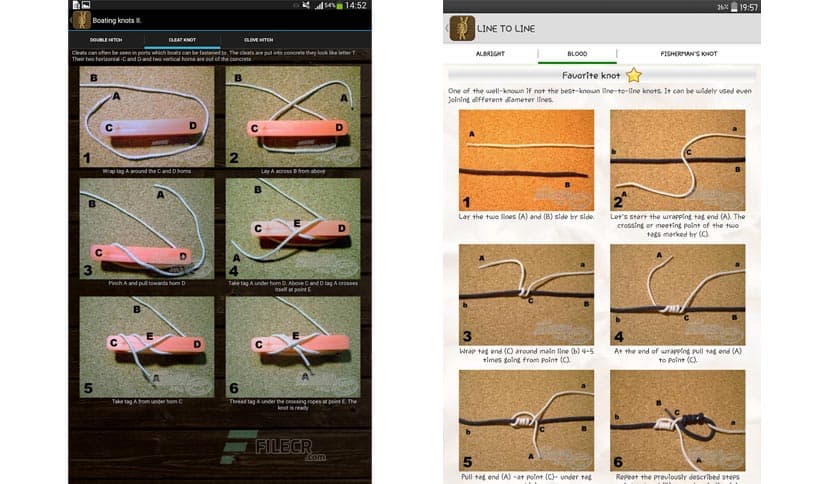Tap caption 'Lay A across B from above'
This screenshot has height=484, width=836.
[x=293, y=171]
